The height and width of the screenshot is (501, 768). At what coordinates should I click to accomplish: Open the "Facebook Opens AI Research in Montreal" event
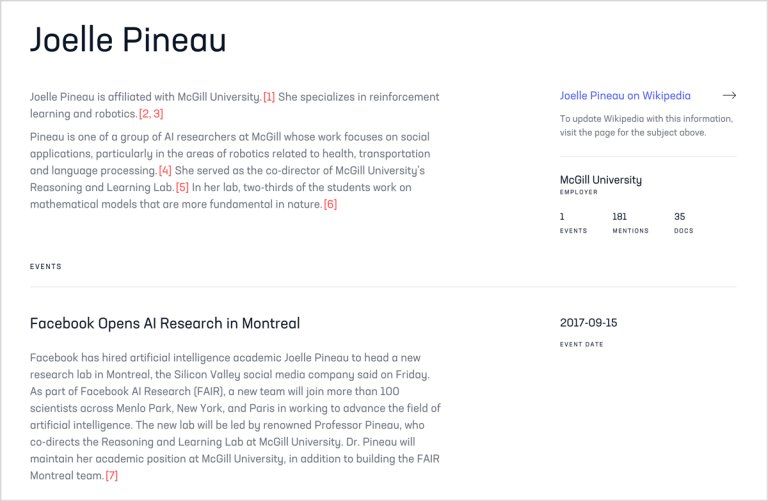[x=165, y=323]
